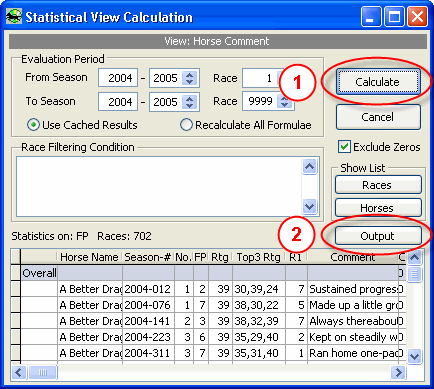
Task: Click the vertical scrollbar thumb in results
Action: click(414, 274)
